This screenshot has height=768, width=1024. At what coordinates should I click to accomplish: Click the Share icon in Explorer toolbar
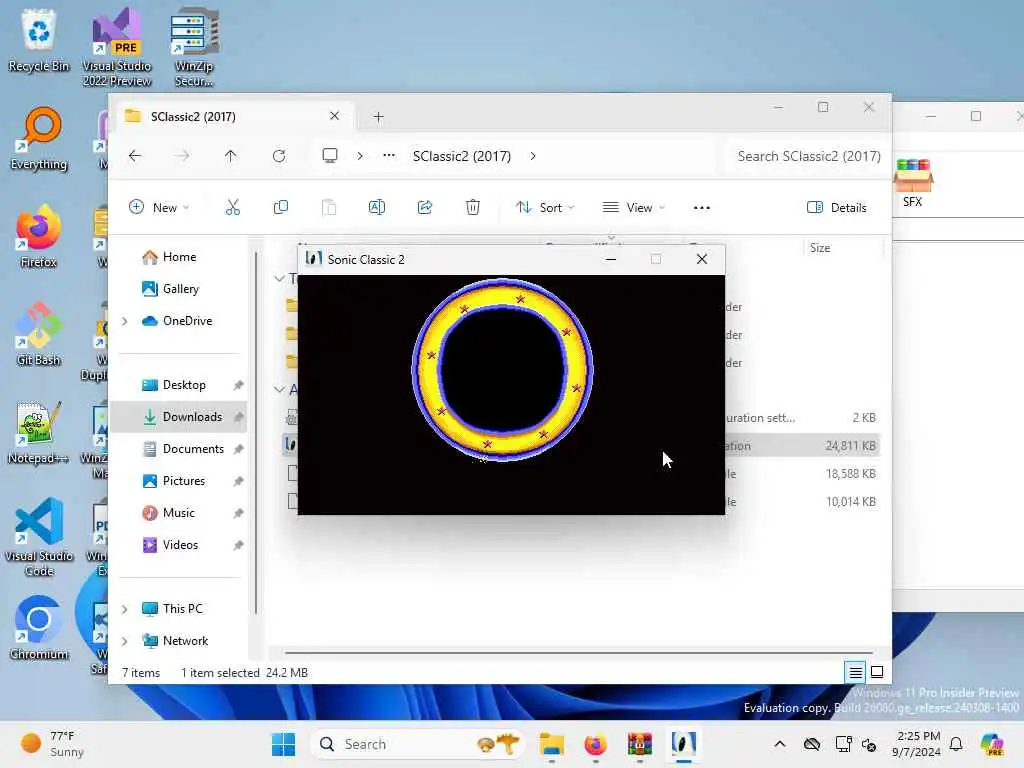pos(425,208)
